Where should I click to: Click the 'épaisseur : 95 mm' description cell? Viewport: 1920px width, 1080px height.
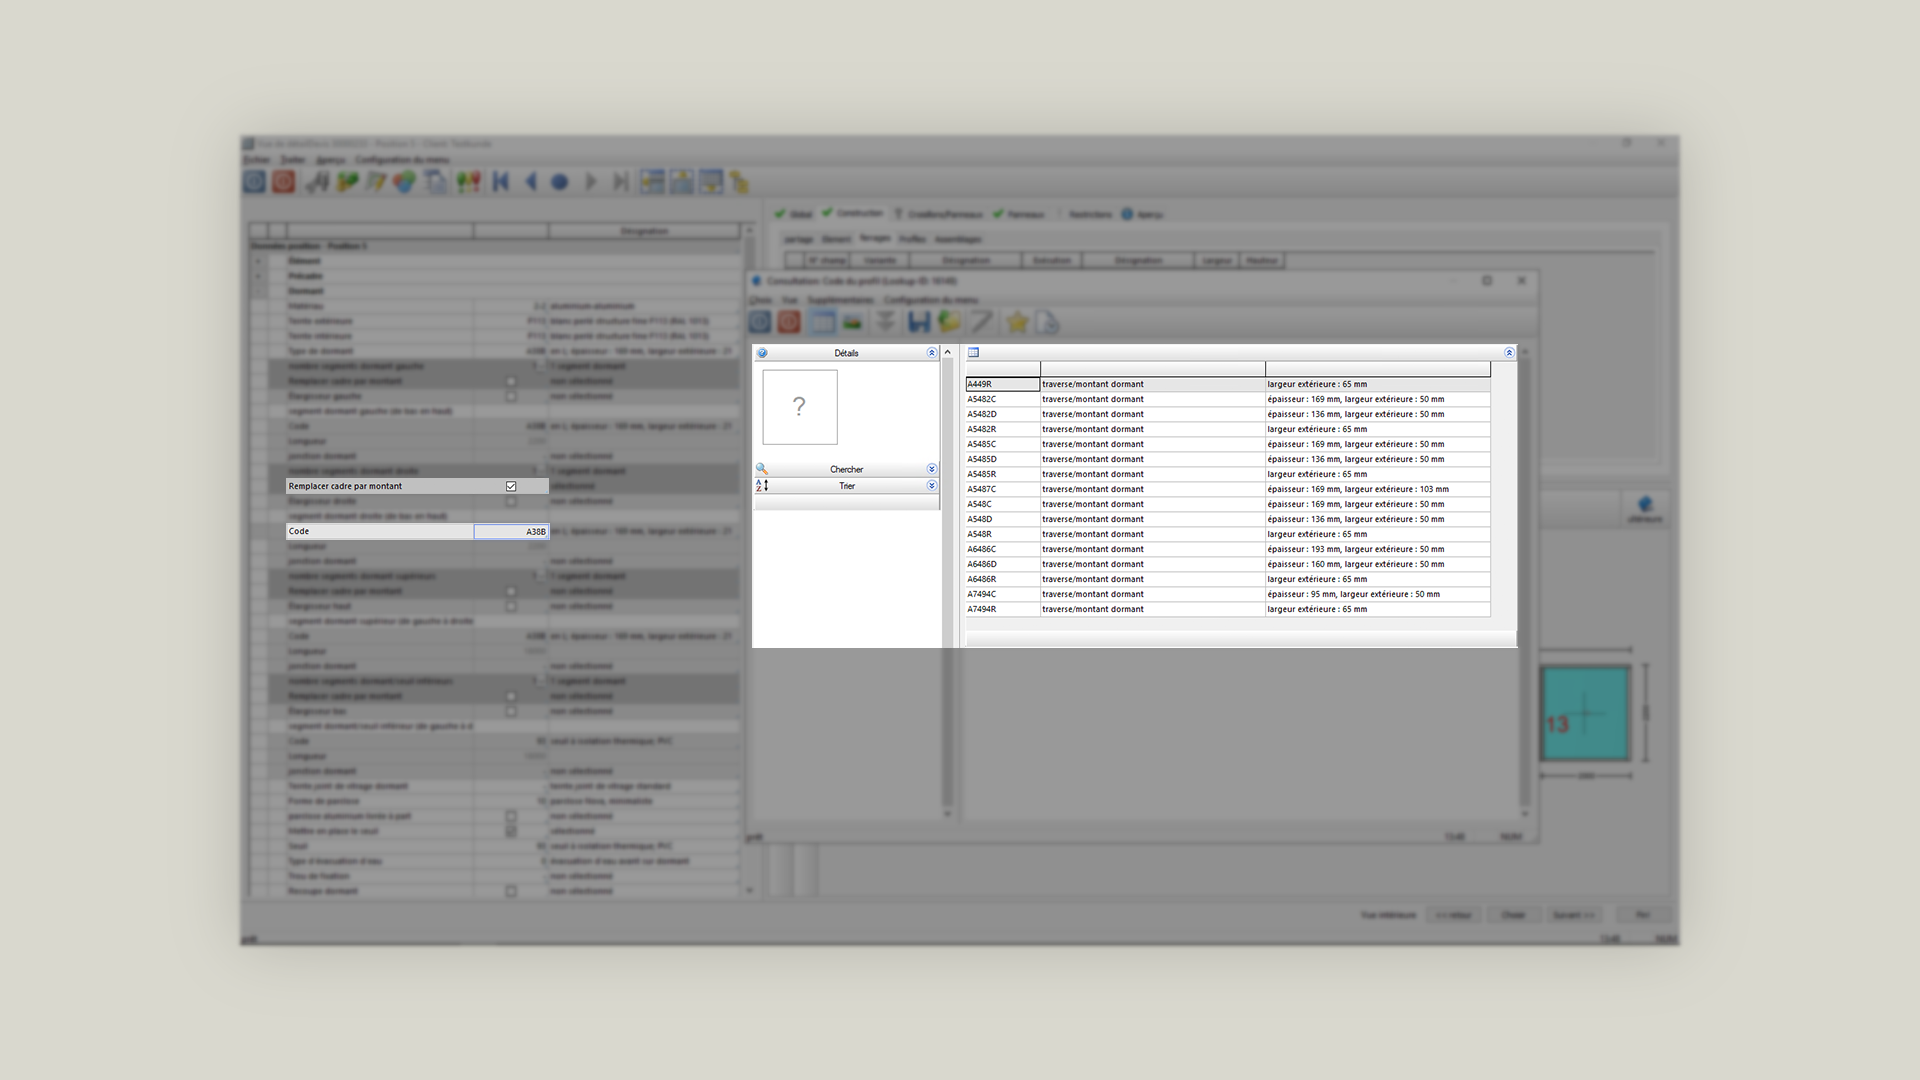1377,594
